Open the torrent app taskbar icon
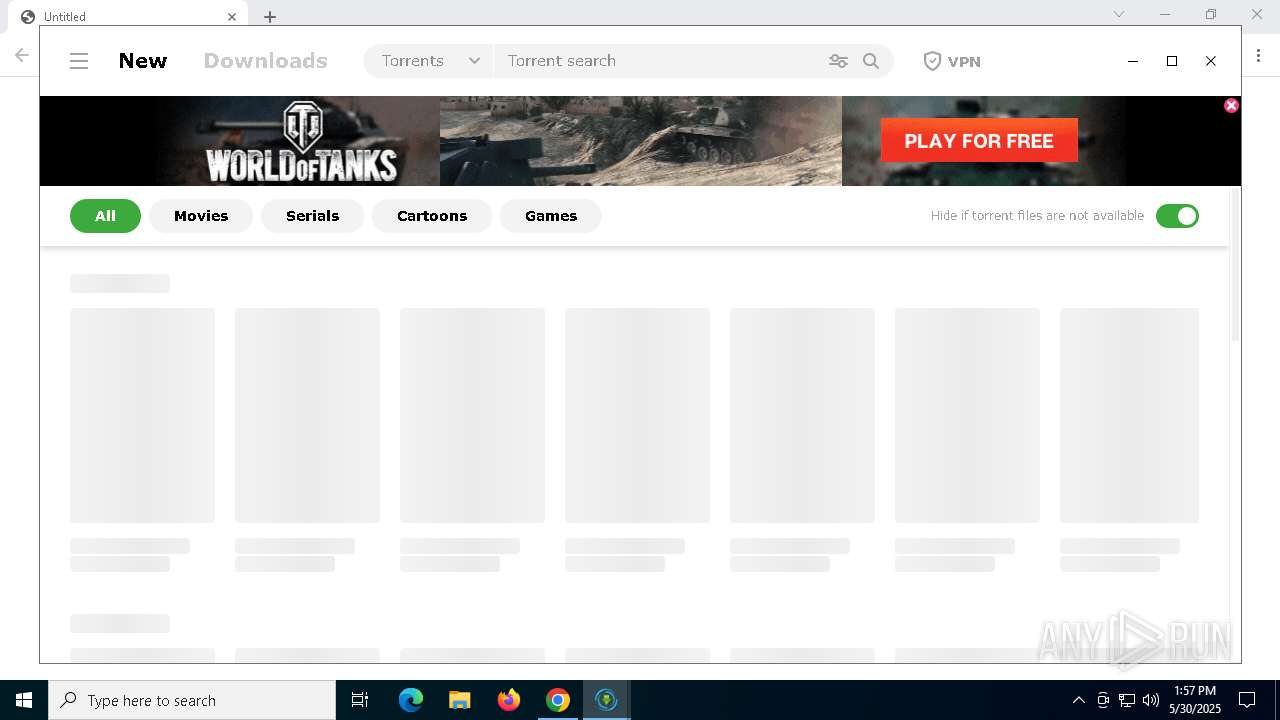1280x720 pixels. pos(606,700)
